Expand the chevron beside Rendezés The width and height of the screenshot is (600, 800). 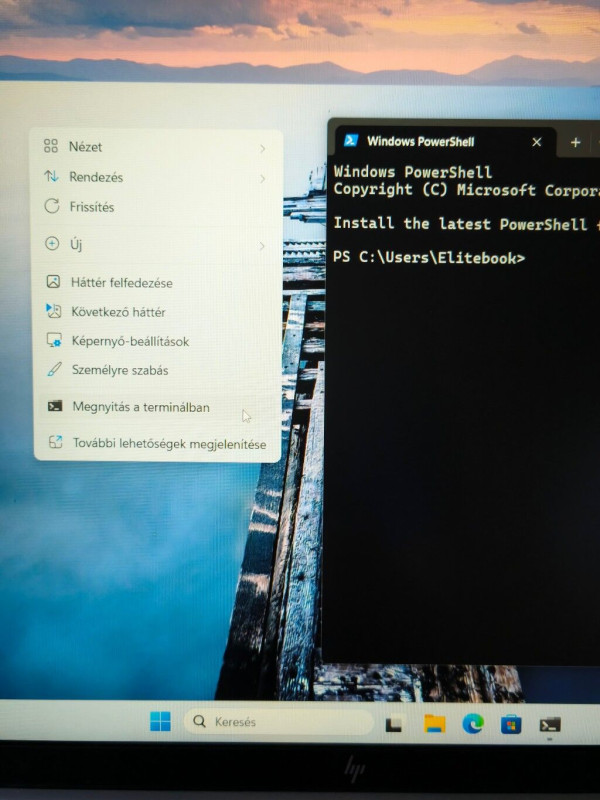pos(262,179)
